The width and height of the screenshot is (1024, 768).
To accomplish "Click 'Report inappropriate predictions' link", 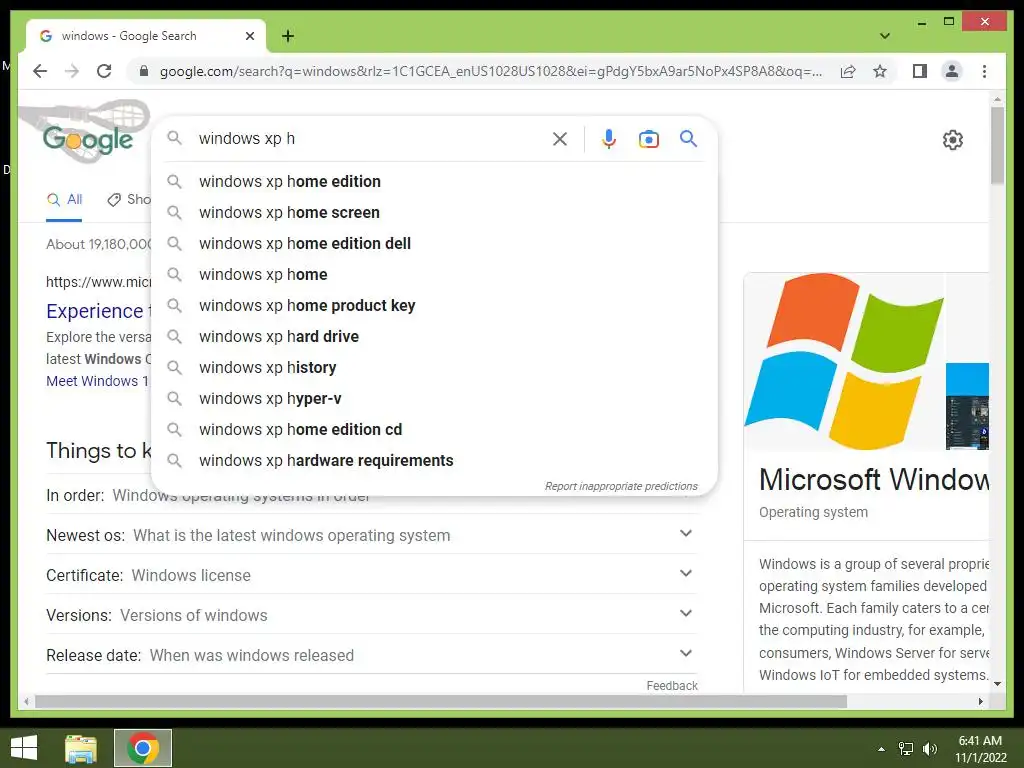I will (621, 487).
